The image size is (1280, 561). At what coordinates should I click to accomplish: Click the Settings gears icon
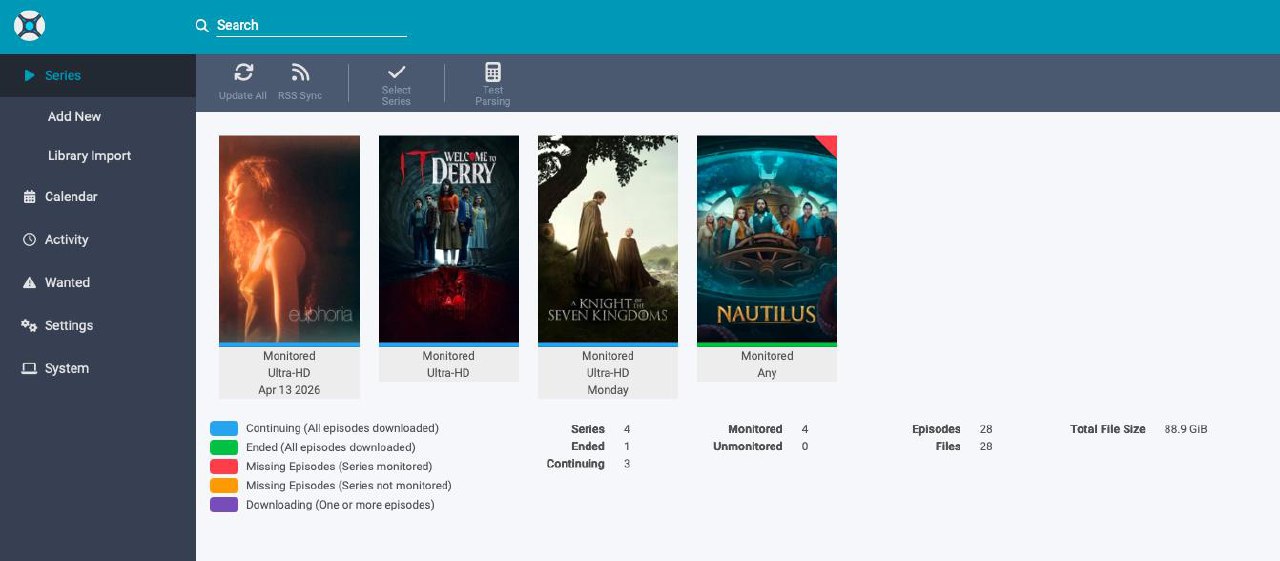coord(29,326)
